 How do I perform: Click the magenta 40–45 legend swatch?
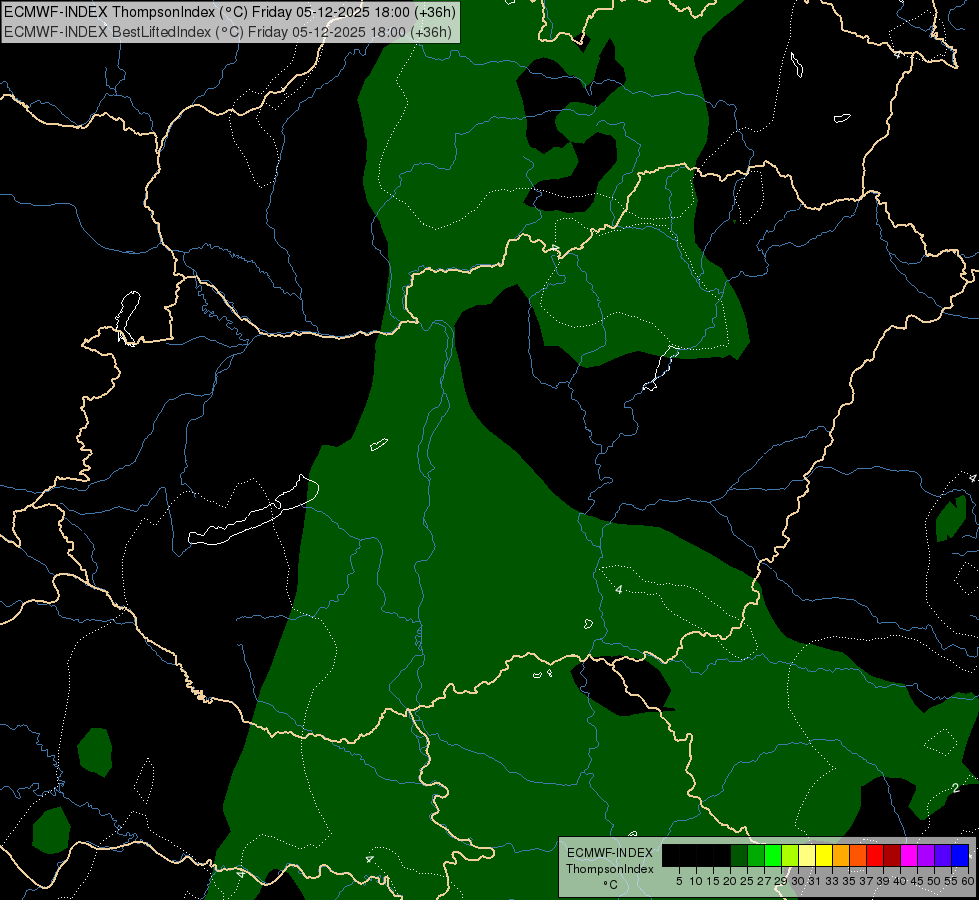pyautogui.click(x=909, y=855)
